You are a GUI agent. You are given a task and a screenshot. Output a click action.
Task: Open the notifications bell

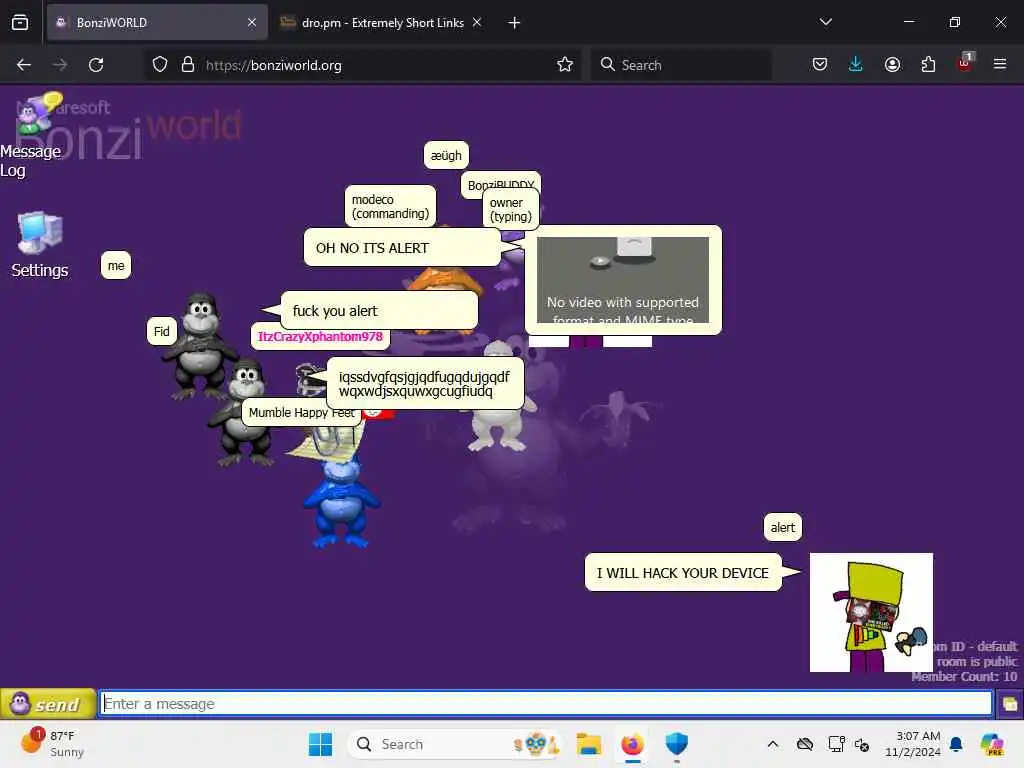956,744
